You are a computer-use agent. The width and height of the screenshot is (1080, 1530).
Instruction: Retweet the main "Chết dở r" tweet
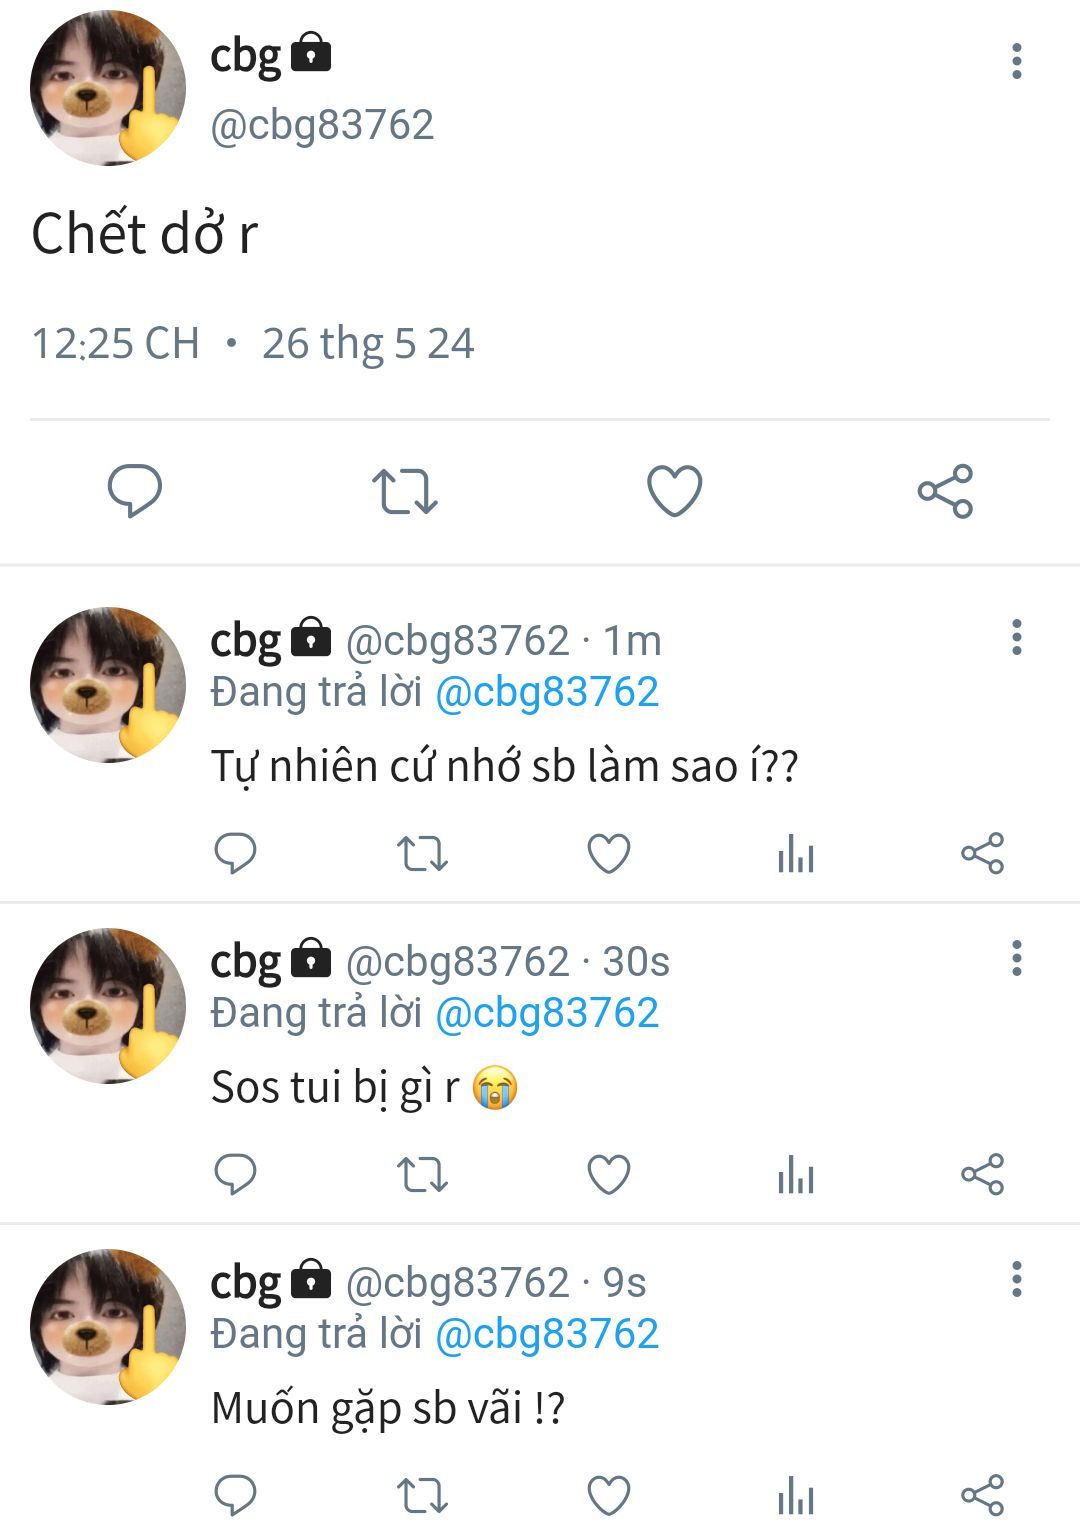405,491
